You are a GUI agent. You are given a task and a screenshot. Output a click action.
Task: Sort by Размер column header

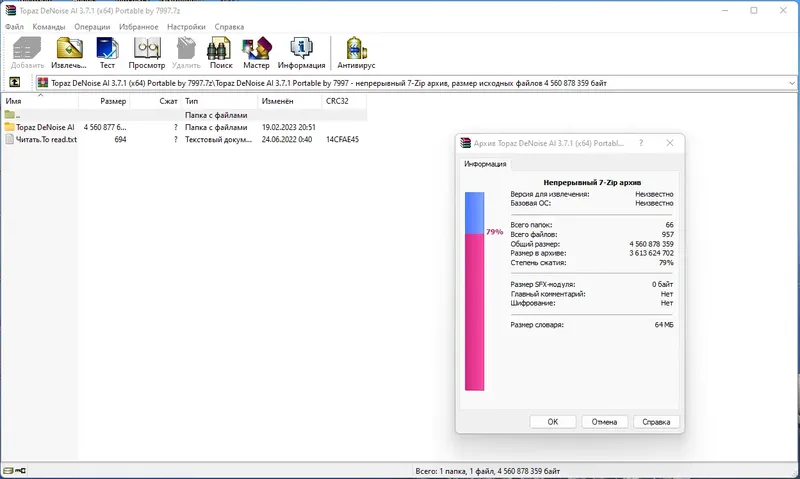point(104,101)
